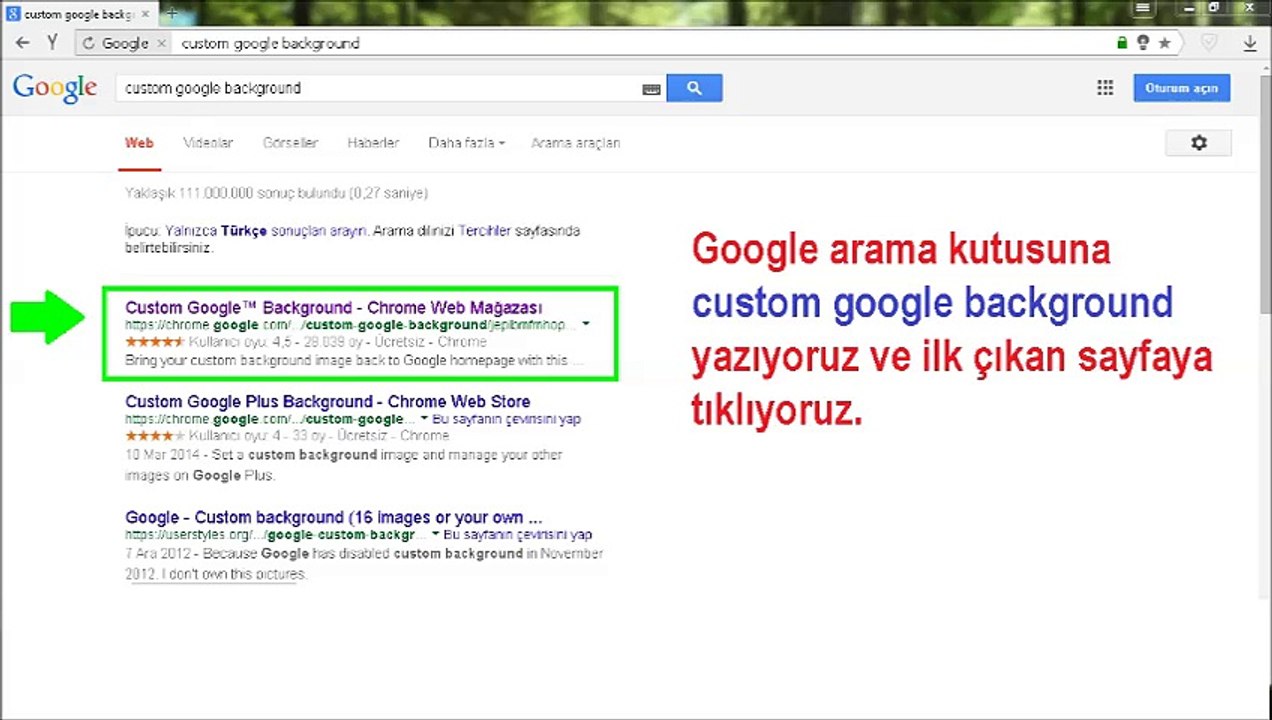Image resolution: width=1272 pixels, height=720 pixels.
Task: Click the 'Bring your custom background image back' snippet
Action: [354, 360]
